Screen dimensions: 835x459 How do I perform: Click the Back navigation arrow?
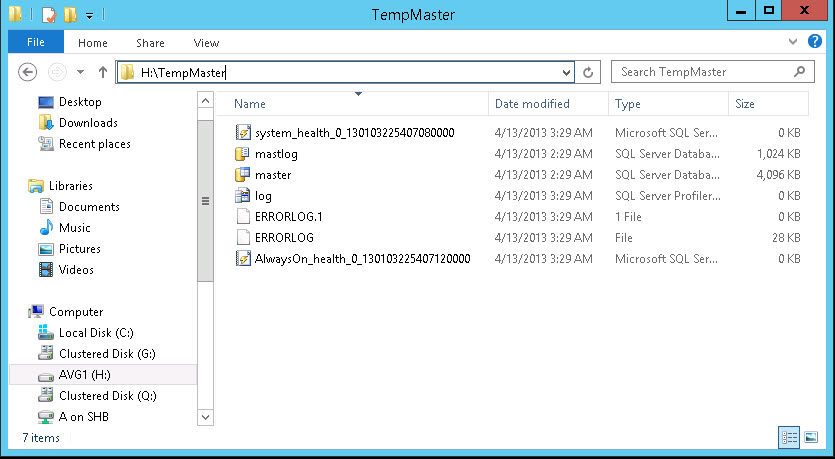click(x=28, y=72)
